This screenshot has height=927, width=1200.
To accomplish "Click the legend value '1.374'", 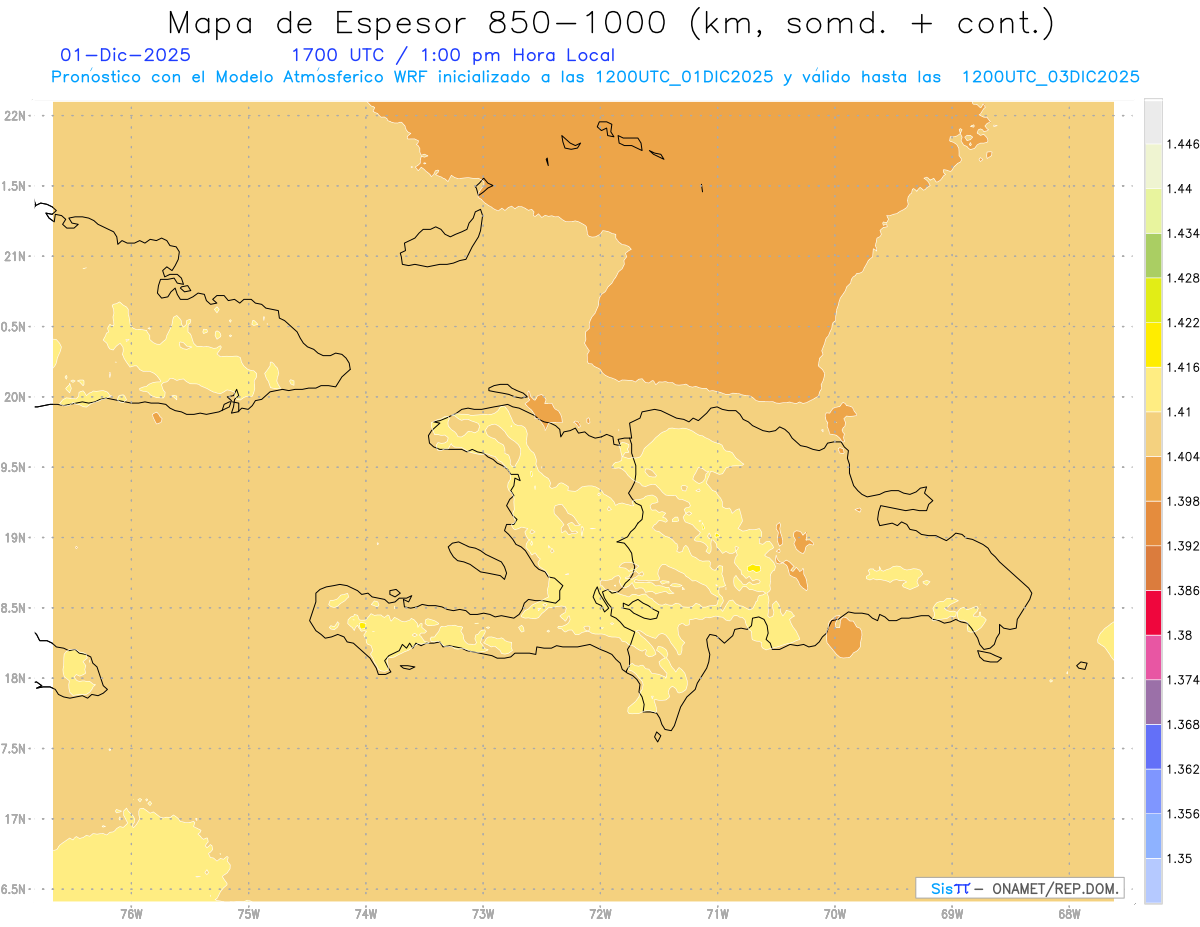I will pos(1183,680).
